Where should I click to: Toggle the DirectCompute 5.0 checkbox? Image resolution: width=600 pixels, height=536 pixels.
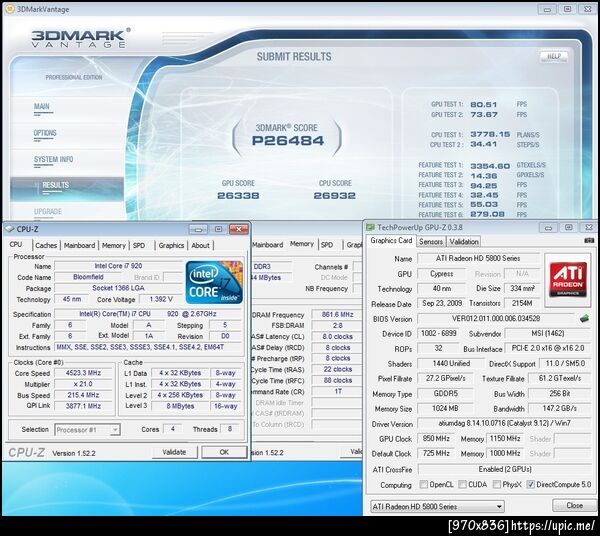(x=530, y=484)
